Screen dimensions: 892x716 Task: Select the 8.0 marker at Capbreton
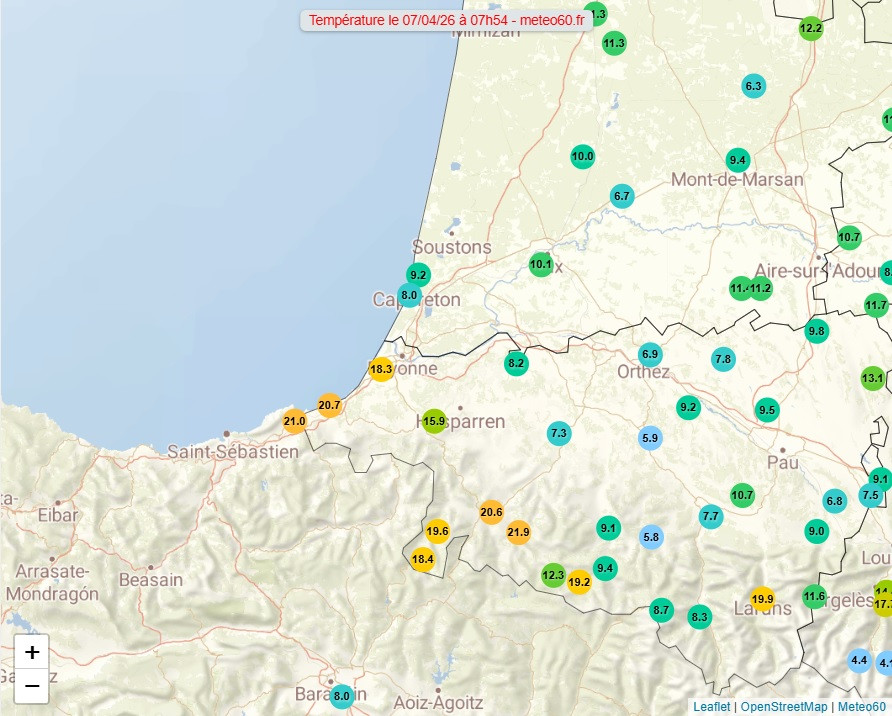coord(409,295)
